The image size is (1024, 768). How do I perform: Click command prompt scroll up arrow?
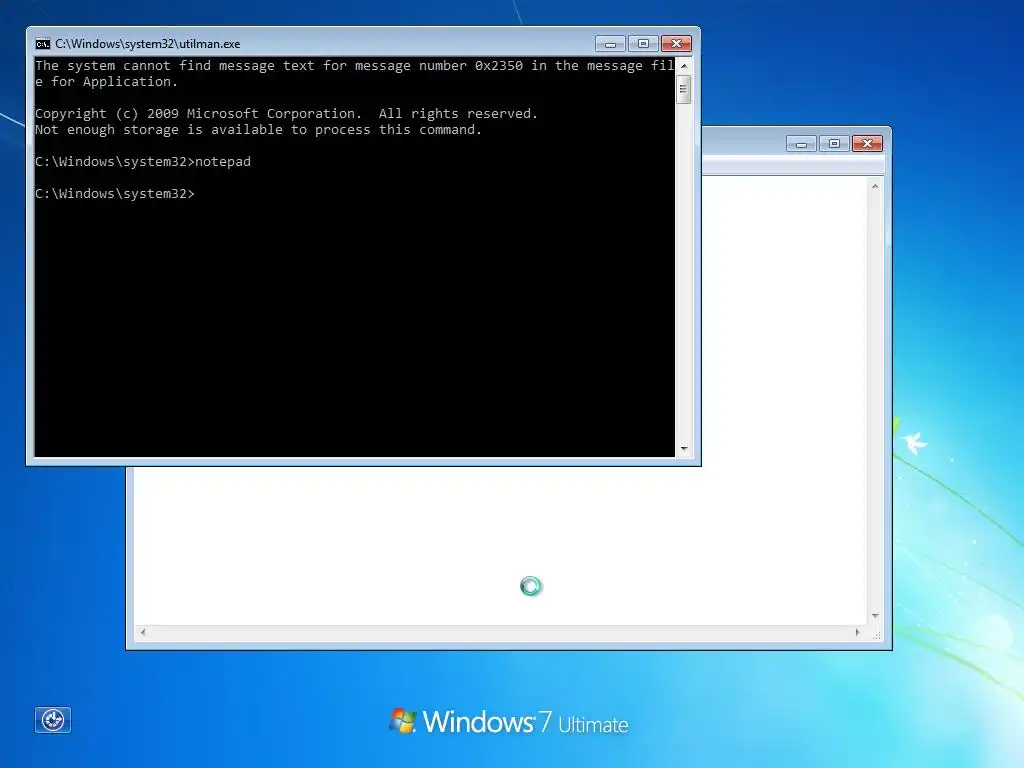coord(684,65)
